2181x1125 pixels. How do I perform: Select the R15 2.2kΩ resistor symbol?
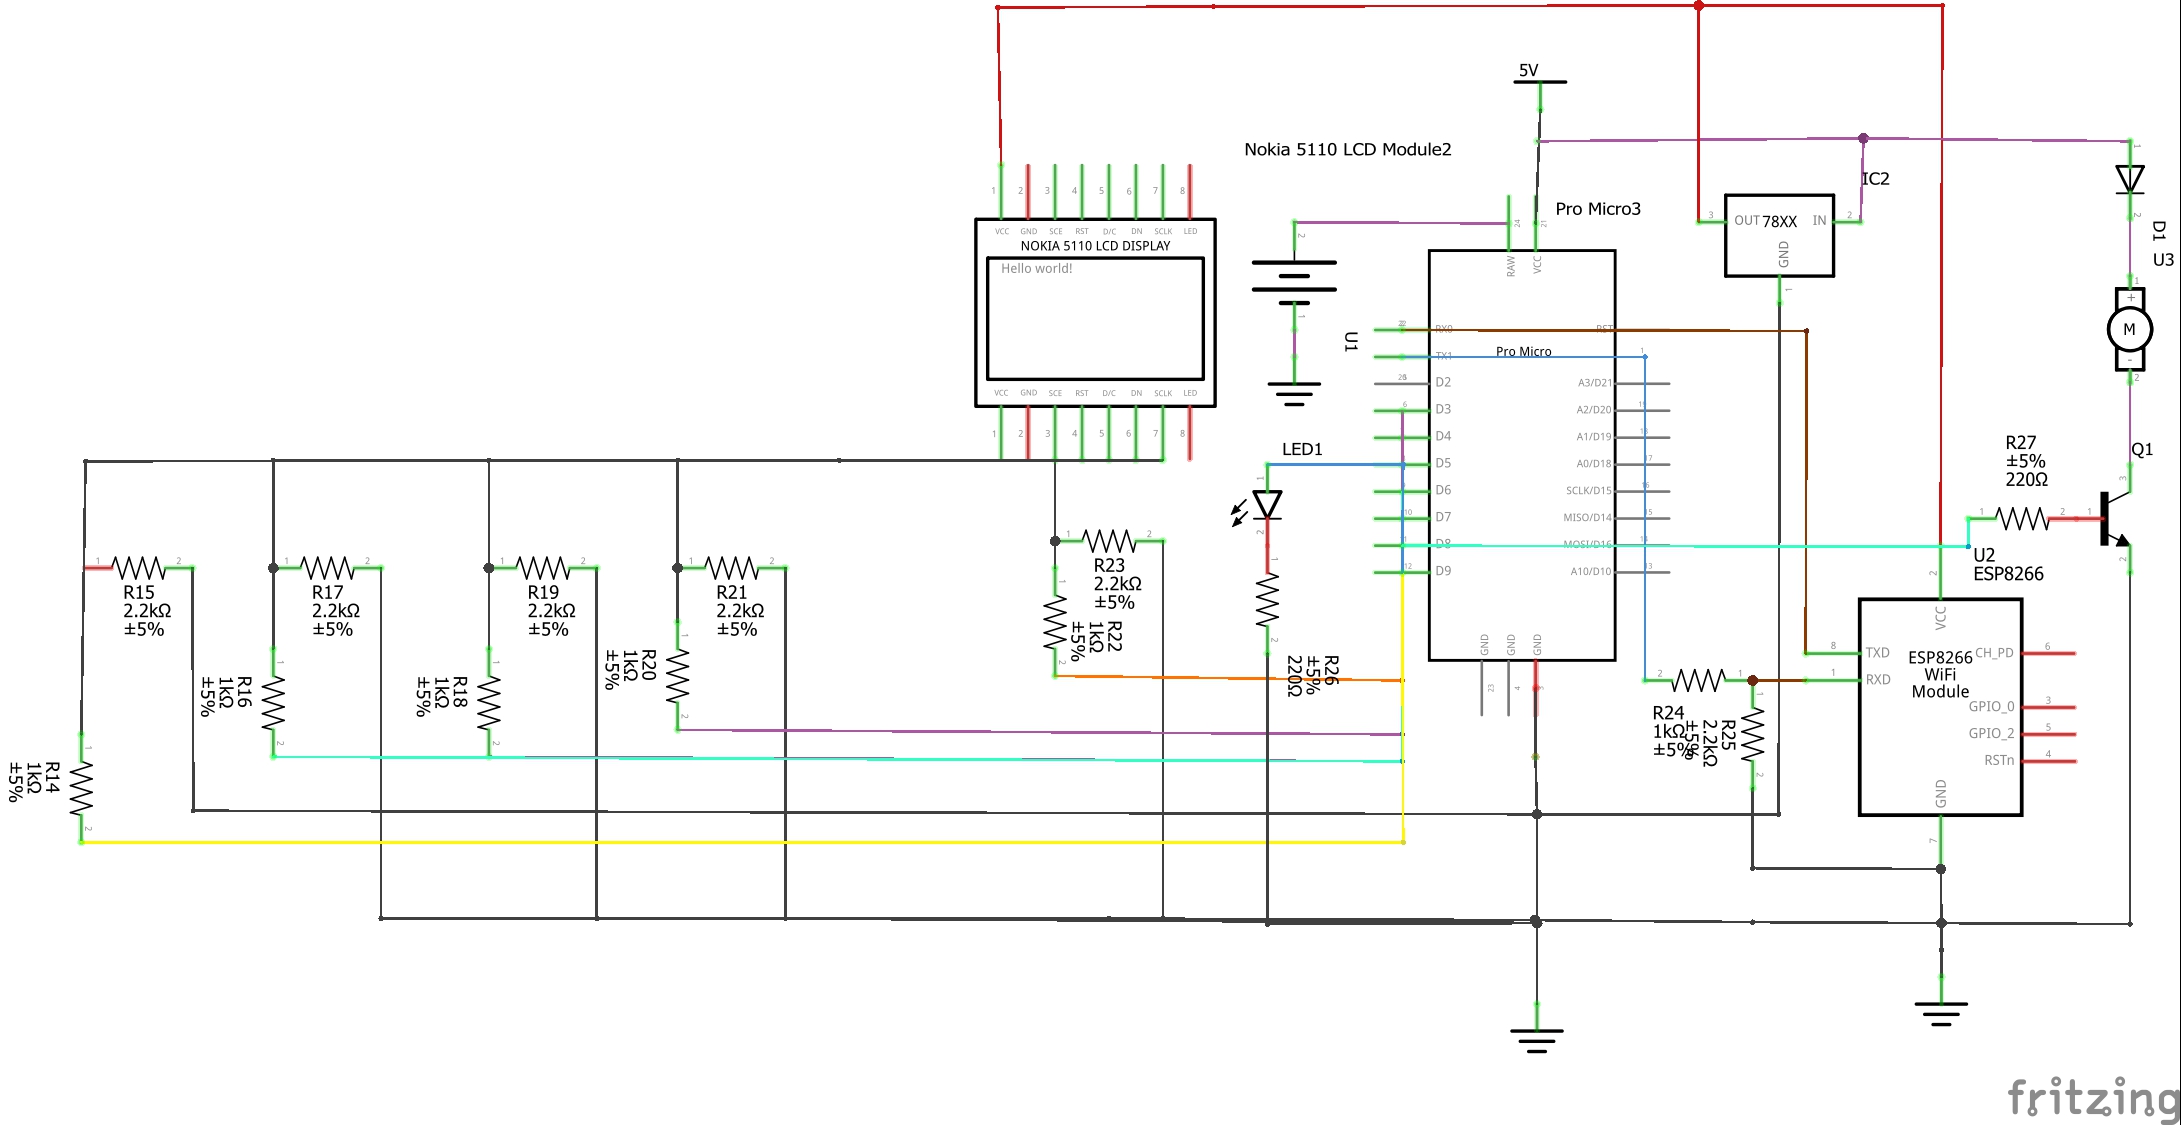(x=139, y=568)
